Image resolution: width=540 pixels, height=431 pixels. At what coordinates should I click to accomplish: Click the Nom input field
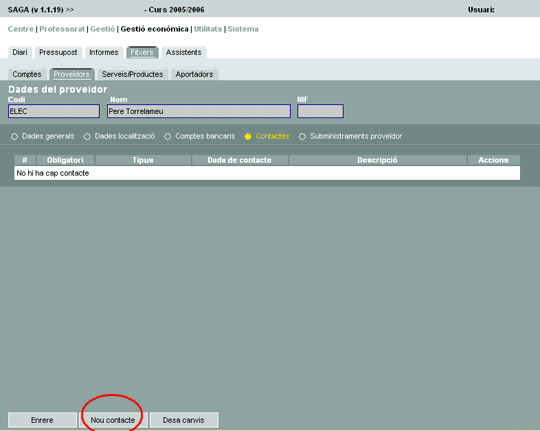pos(199,111)
